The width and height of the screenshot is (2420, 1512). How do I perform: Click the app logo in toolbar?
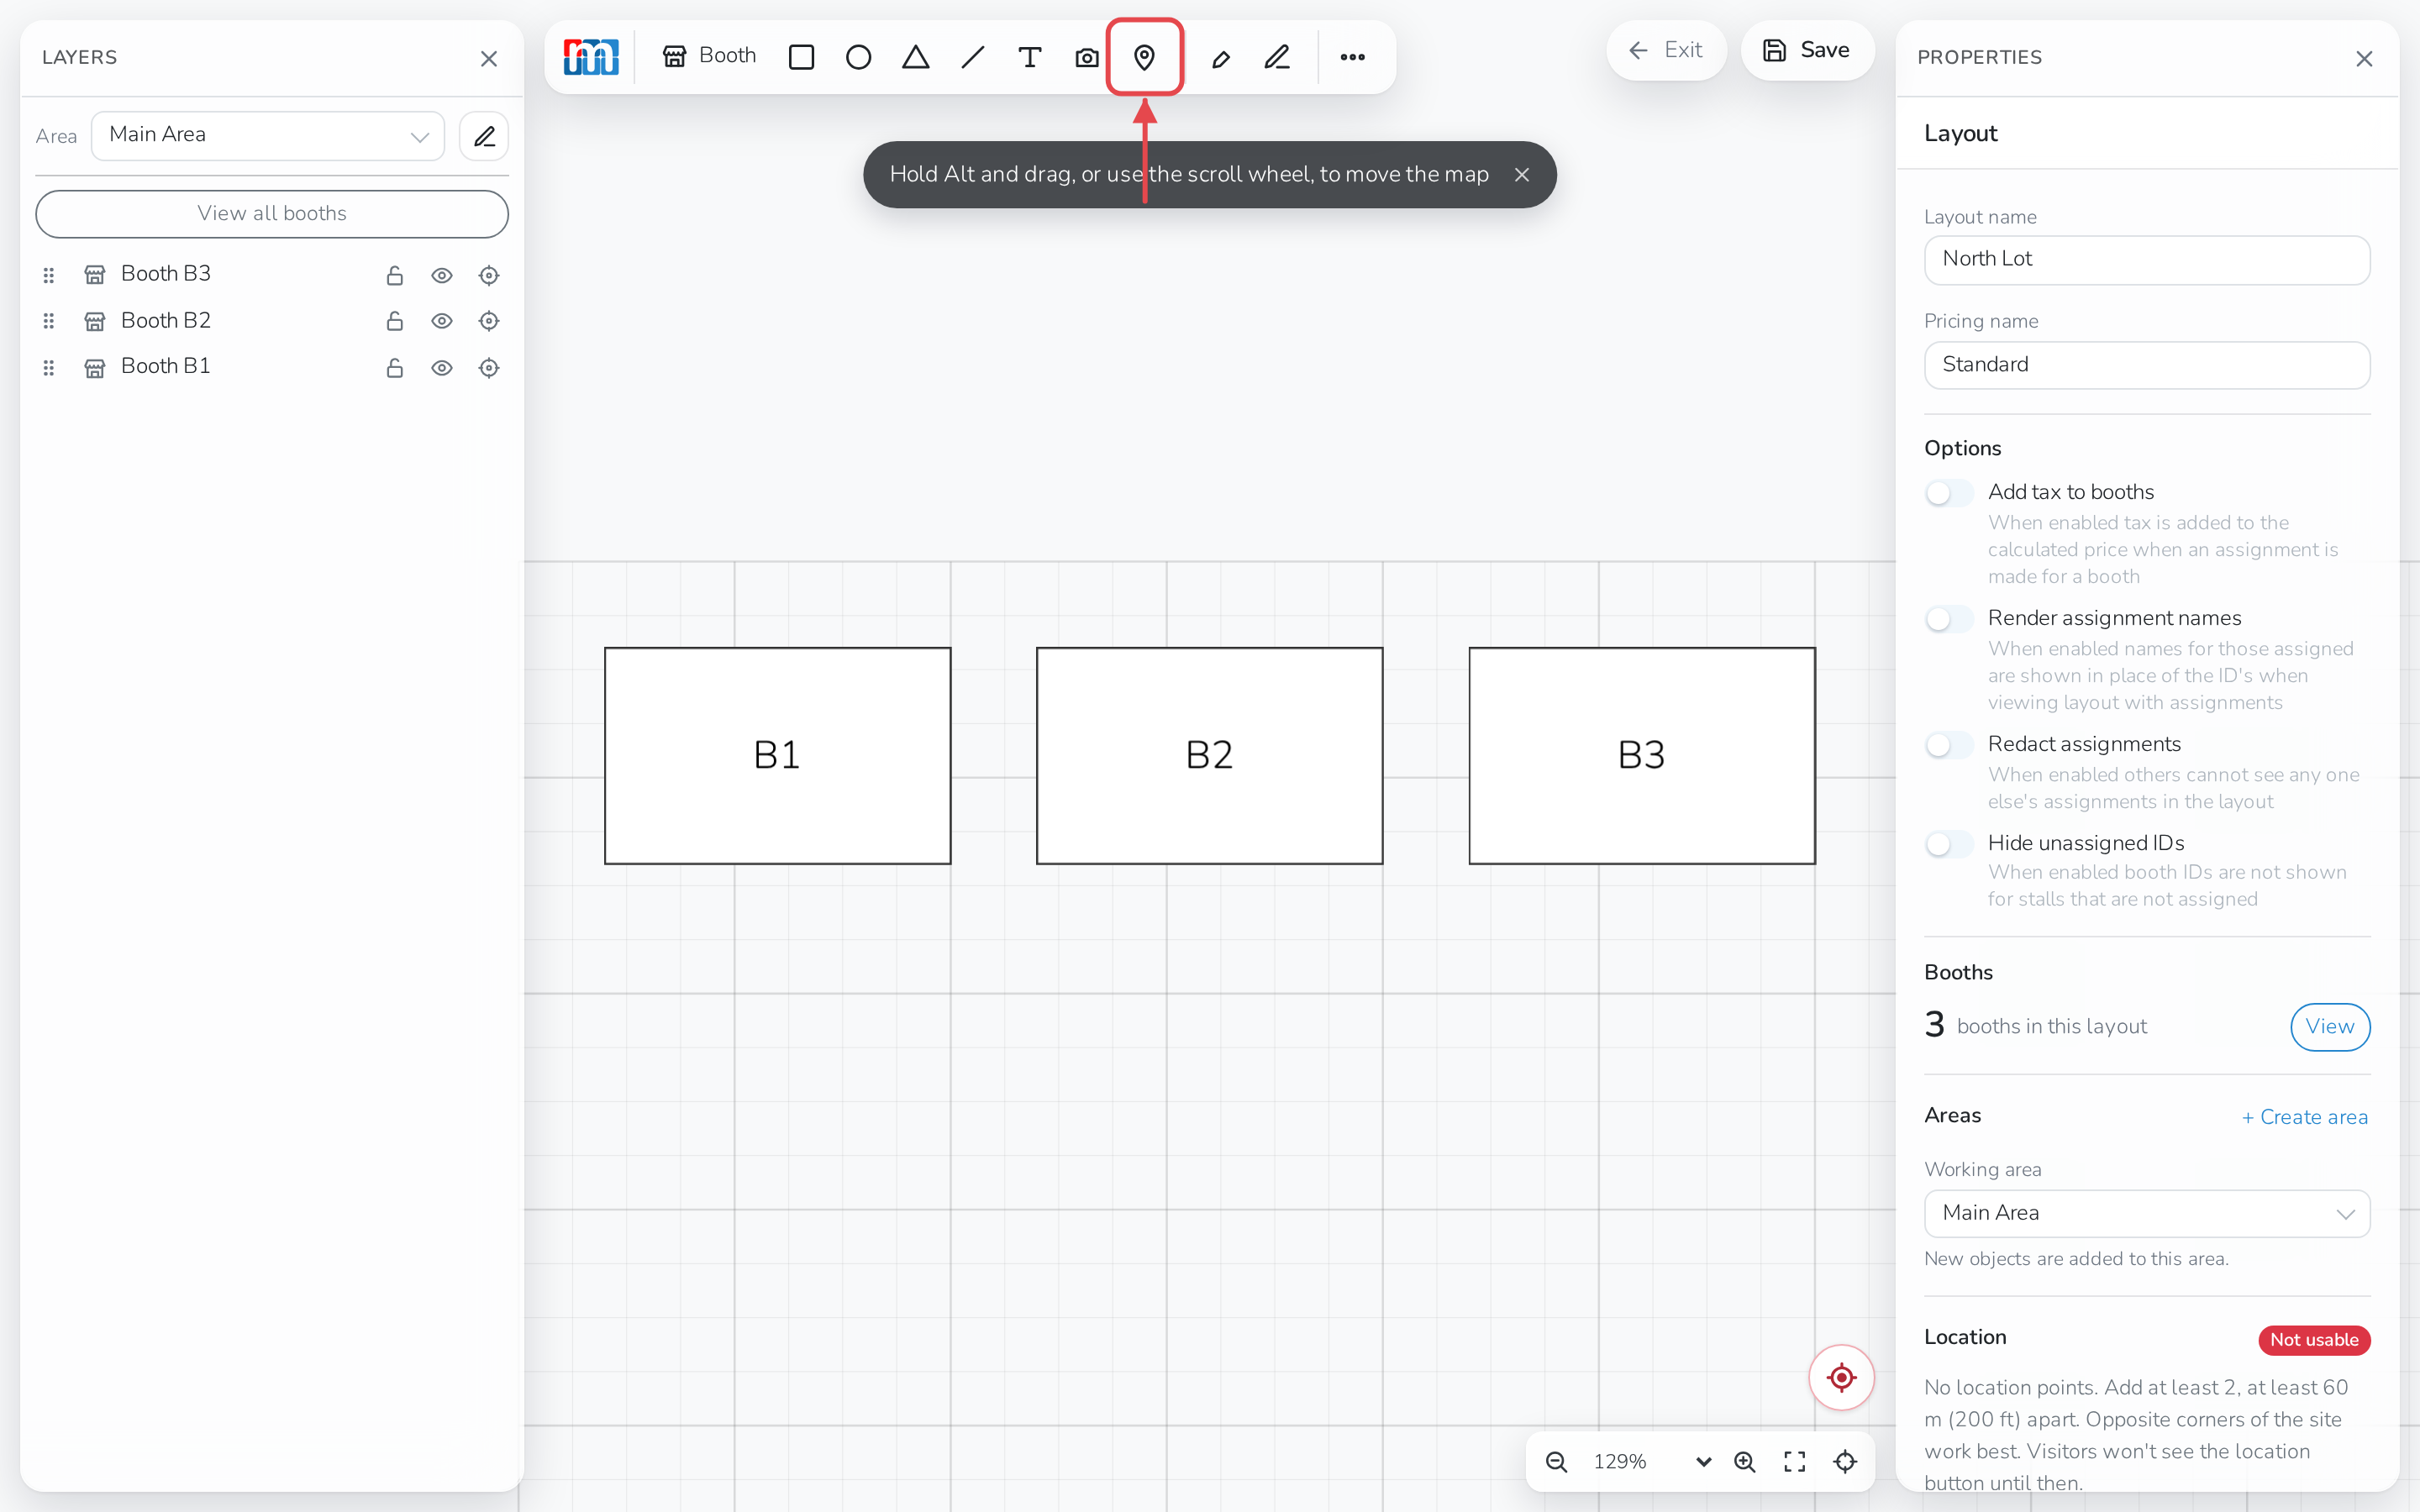click(x=591, y=57)
